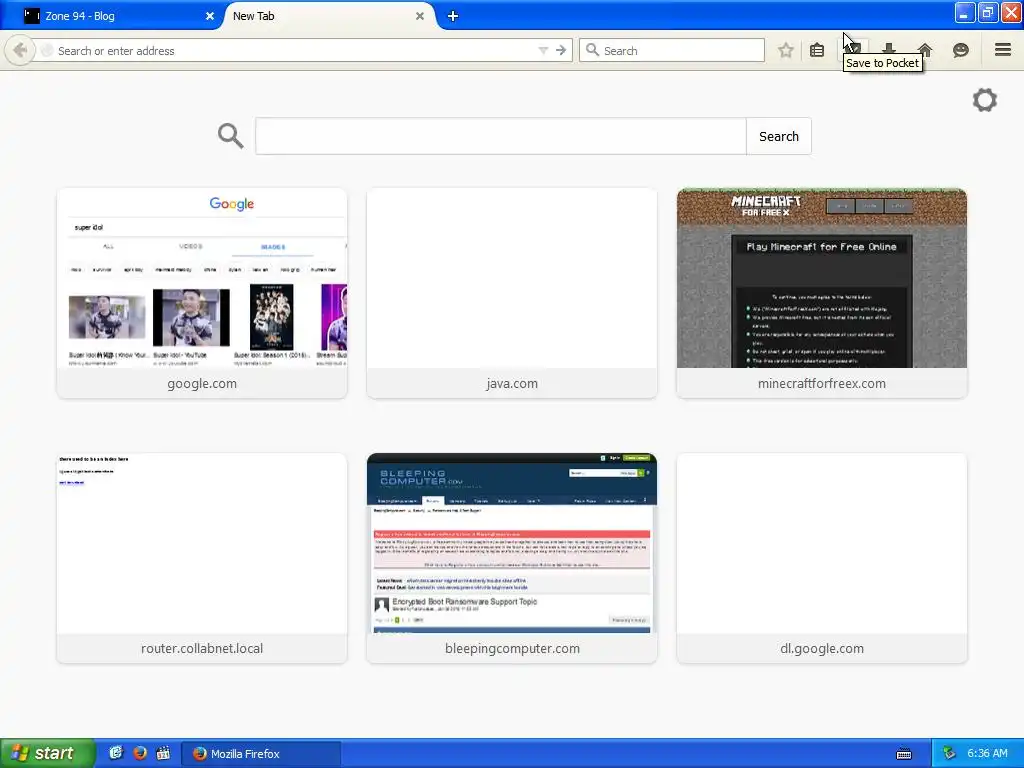Restore down the Firefox window
This screenshot has height=768, width=1024.
[x=988, y=12]
